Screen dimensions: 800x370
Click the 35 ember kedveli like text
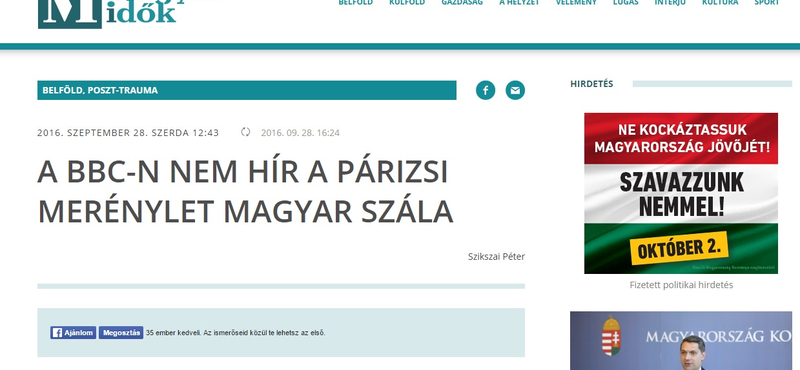pos(235,333)
